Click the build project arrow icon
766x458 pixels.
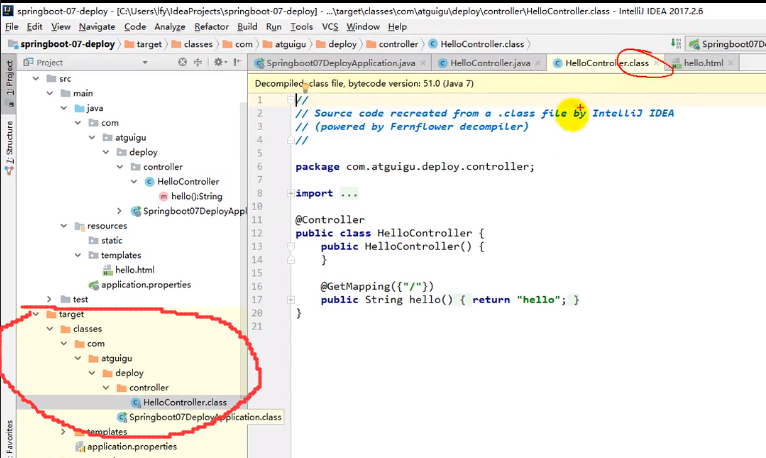click(x=676, y=44)
